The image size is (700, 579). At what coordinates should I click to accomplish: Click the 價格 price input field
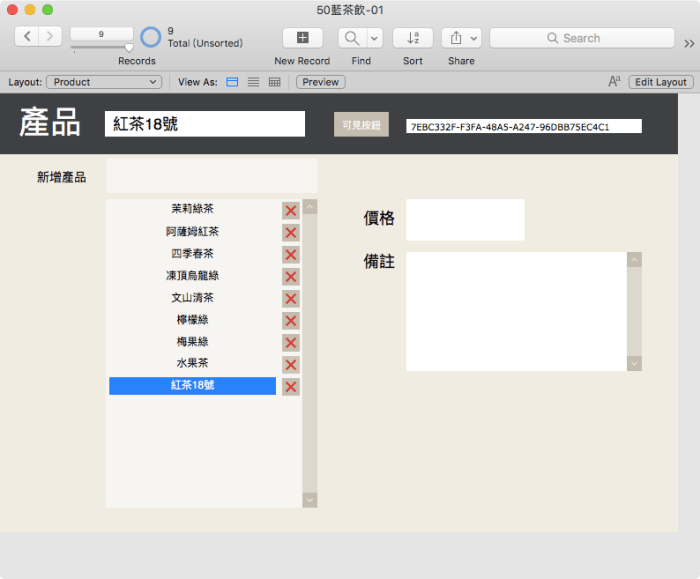click(x=465, y=220)
